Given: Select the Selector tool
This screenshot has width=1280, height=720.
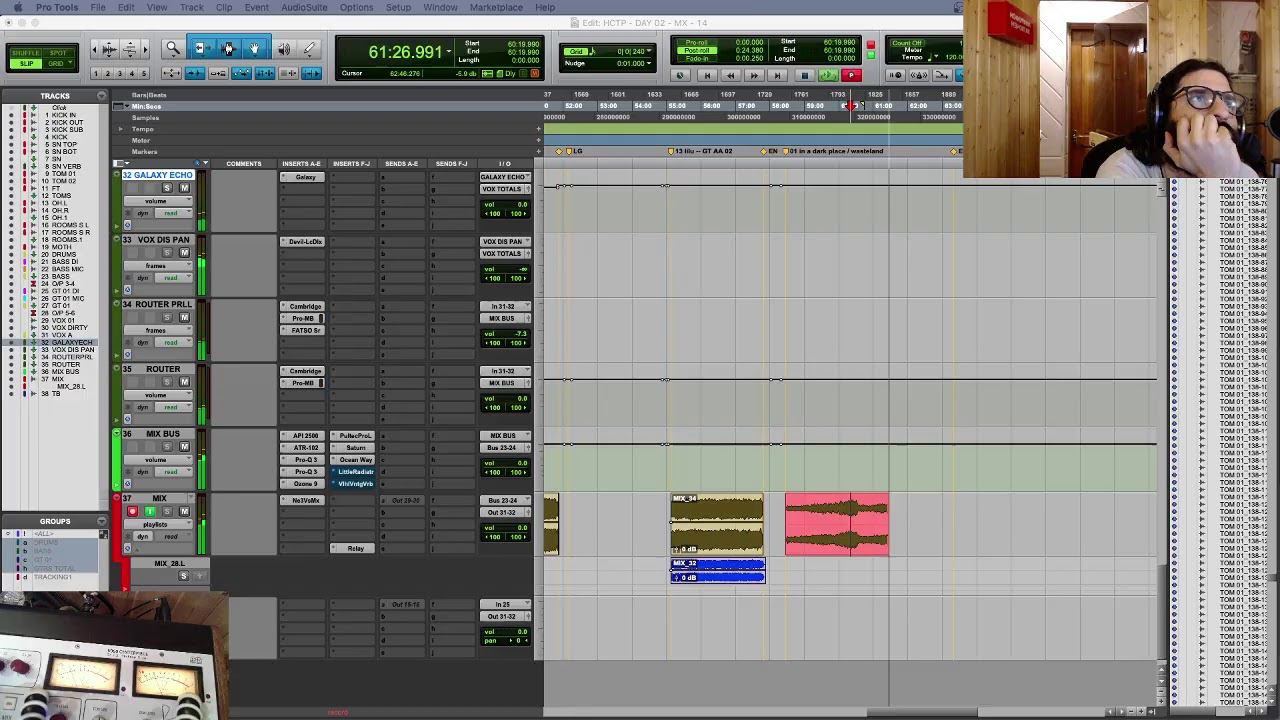Looking at the screenshot, I should coord(229,48).
